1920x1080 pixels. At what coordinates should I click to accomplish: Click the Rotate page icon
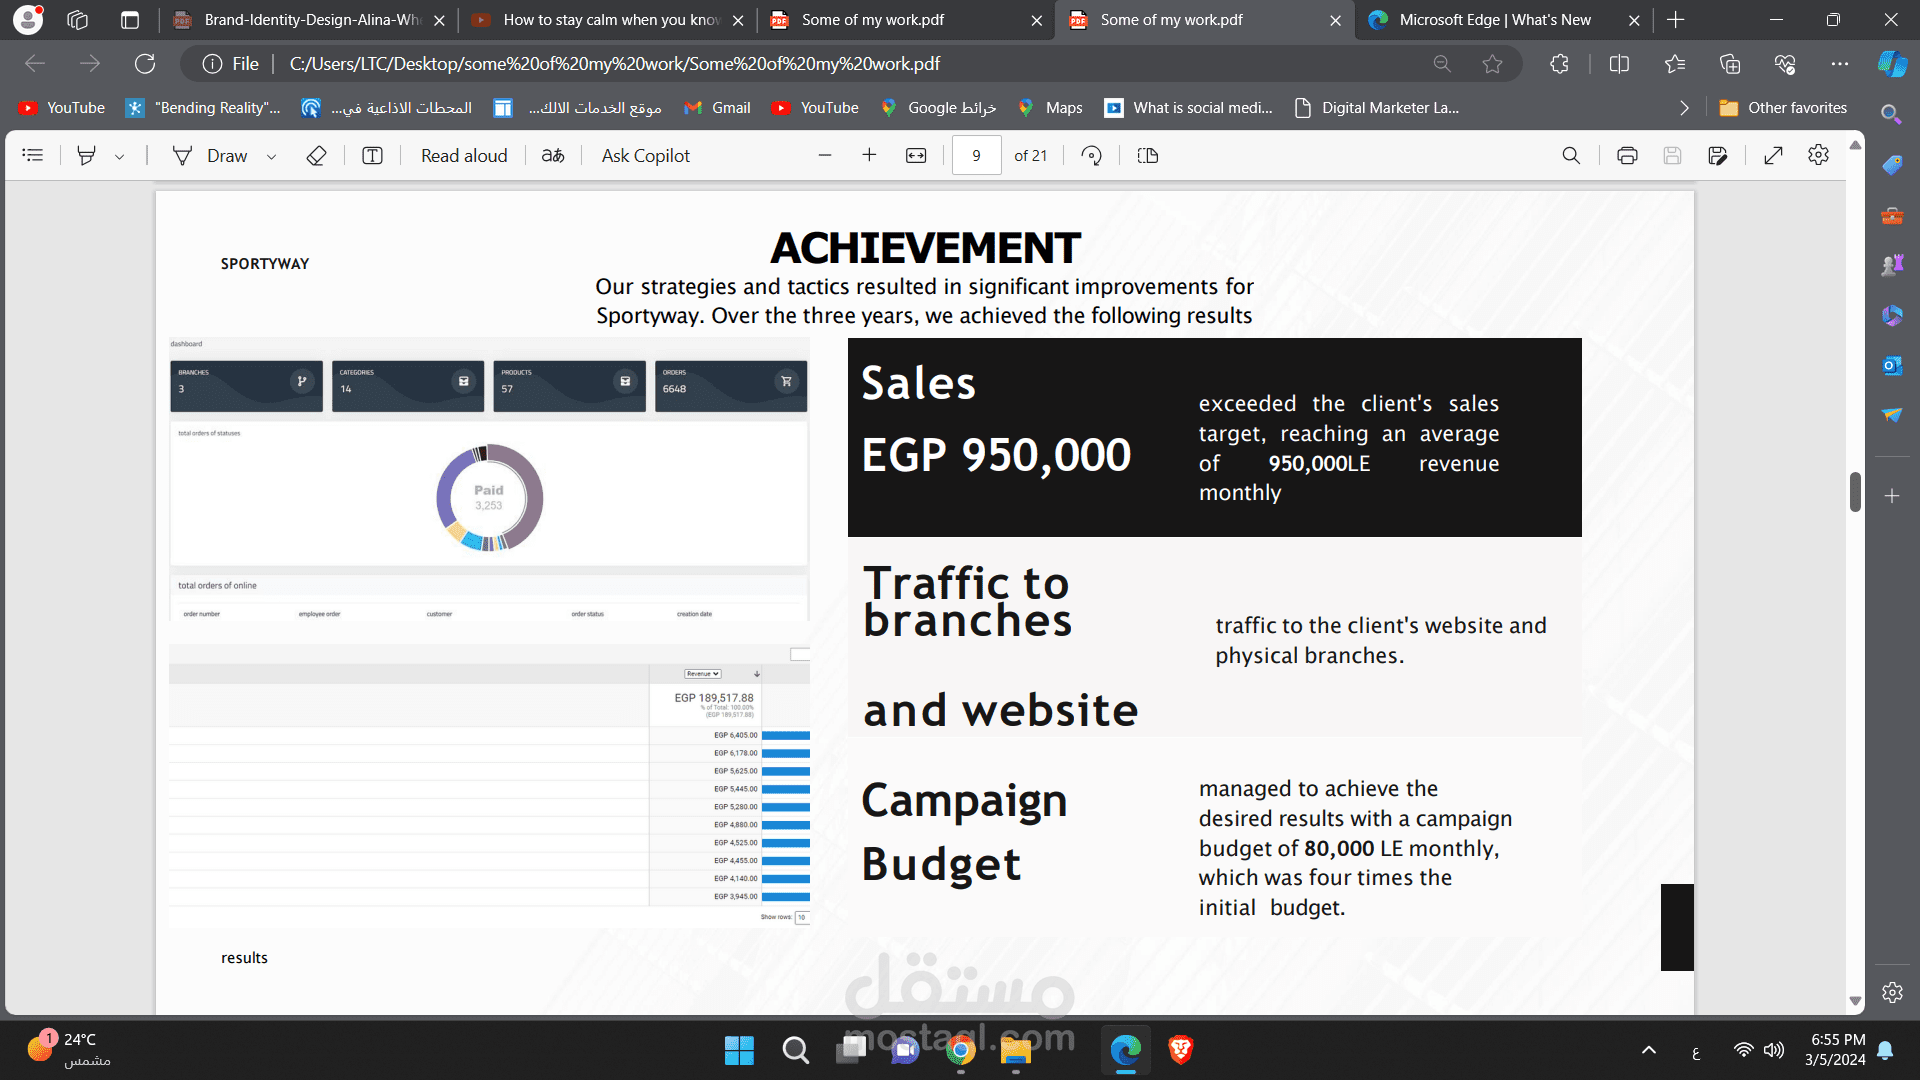1092,156
